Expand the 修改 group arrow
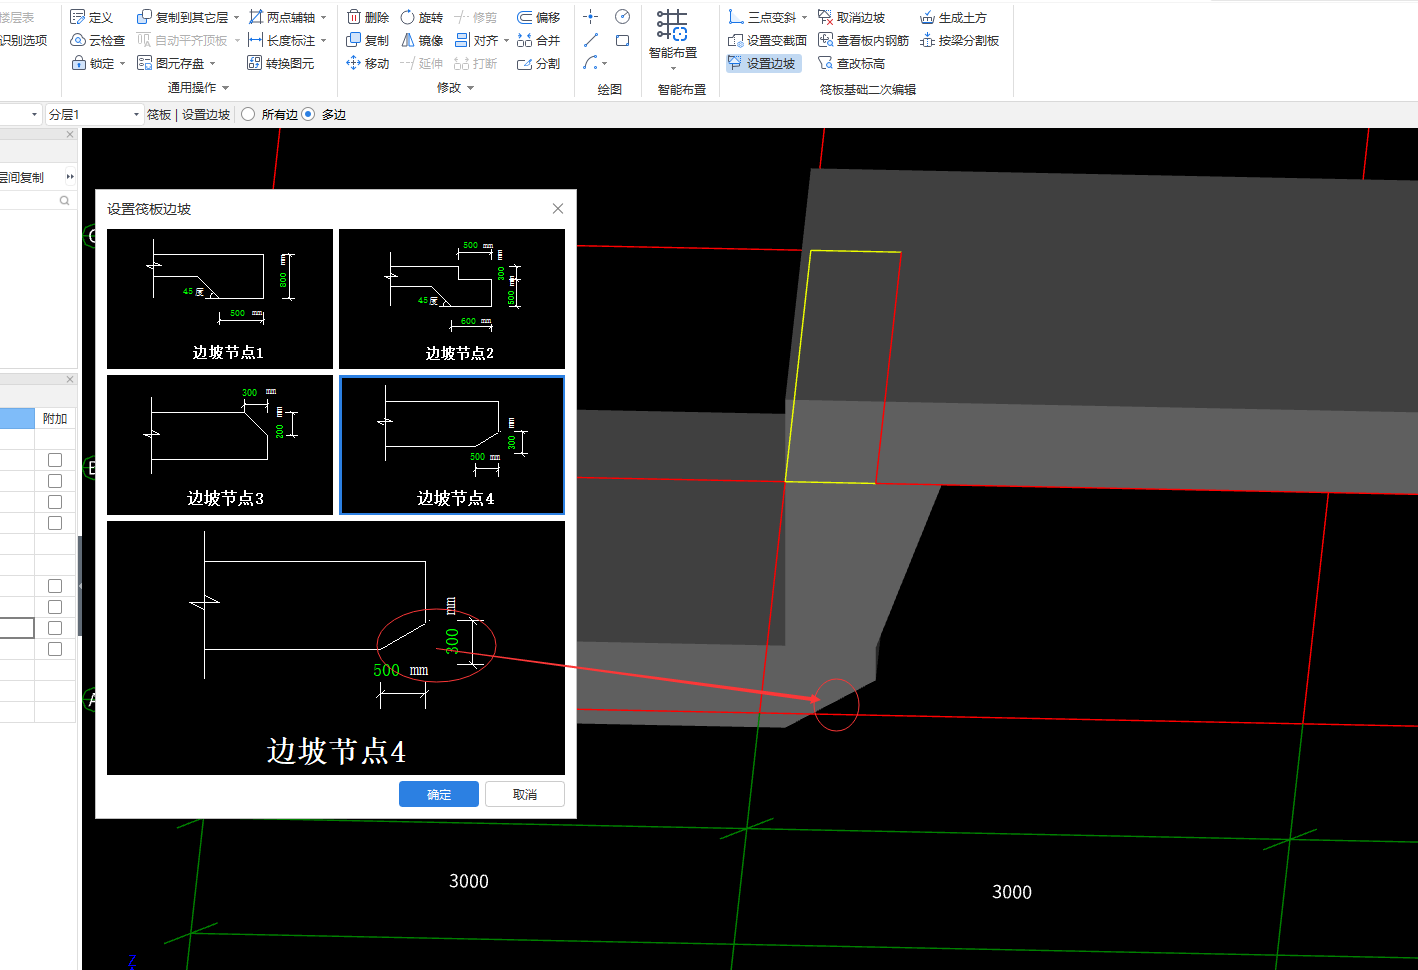Image resolution: width=1418 pixels, height=970 pixels. tap(471, 88)
